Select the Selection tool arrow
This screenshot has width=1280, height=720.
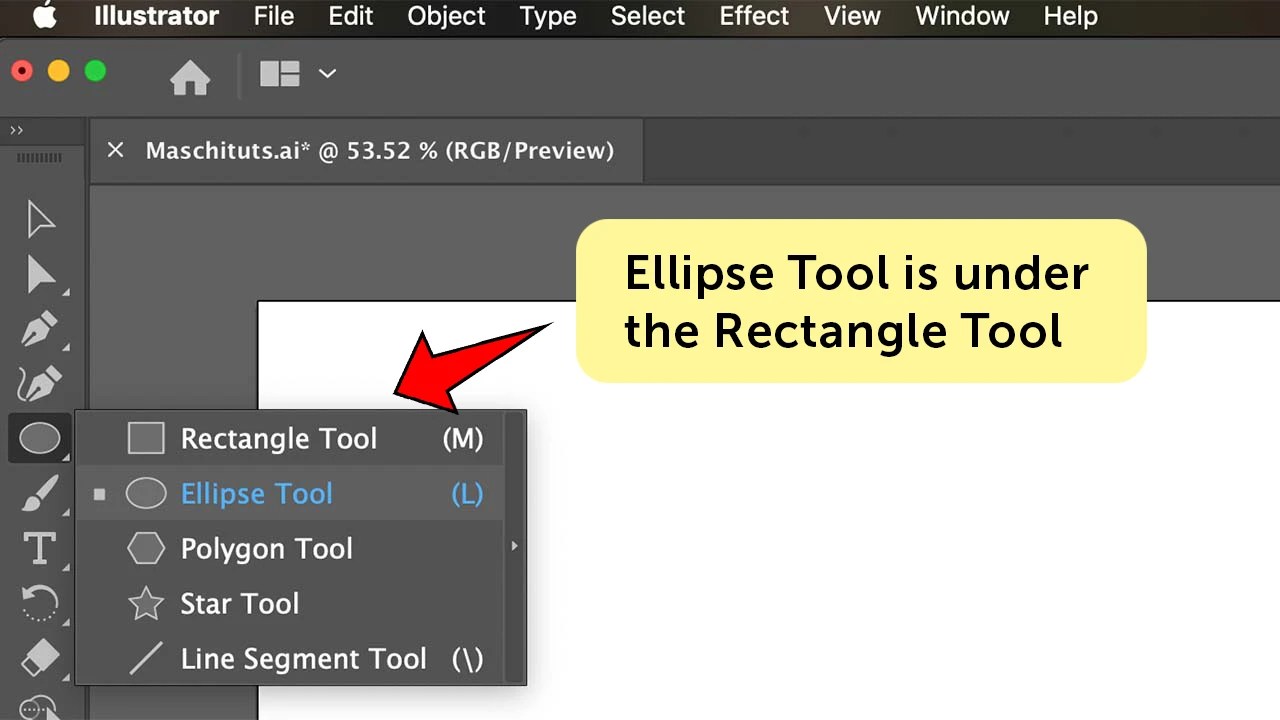point(40,219)
